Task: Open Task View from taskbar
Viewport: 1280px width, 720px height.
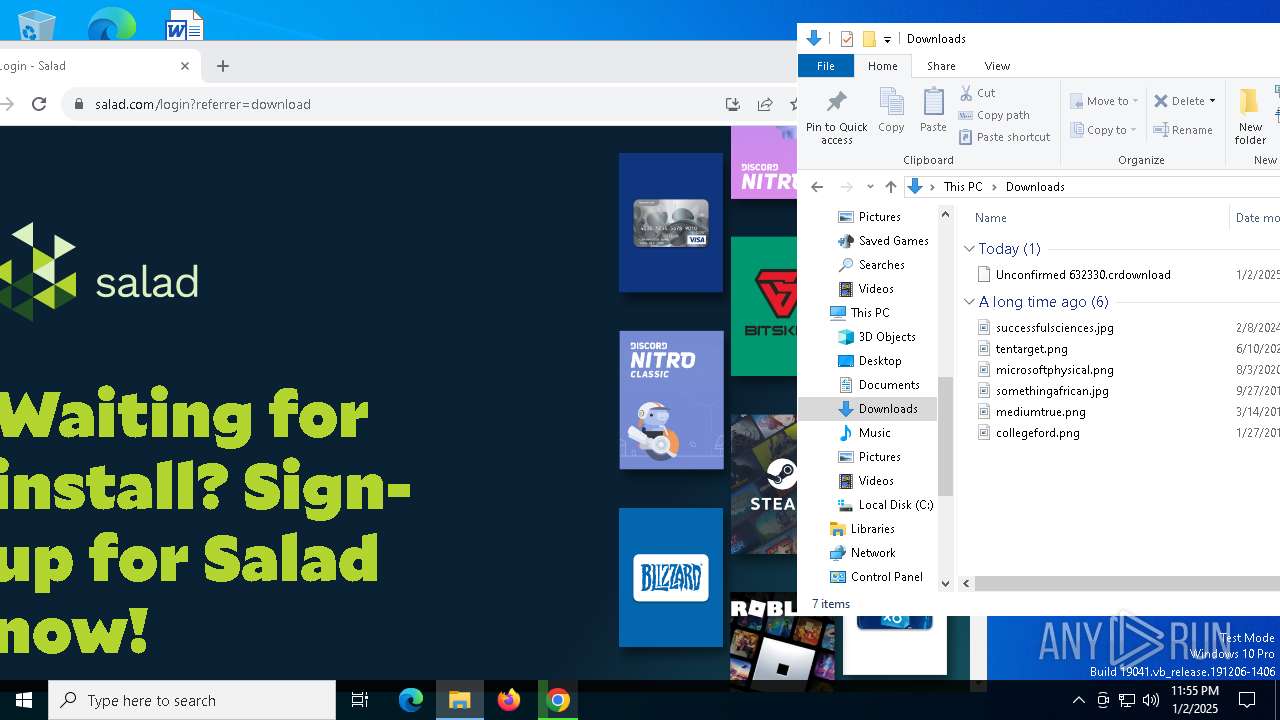Action: pyautogui.click(x=360, y=700)
